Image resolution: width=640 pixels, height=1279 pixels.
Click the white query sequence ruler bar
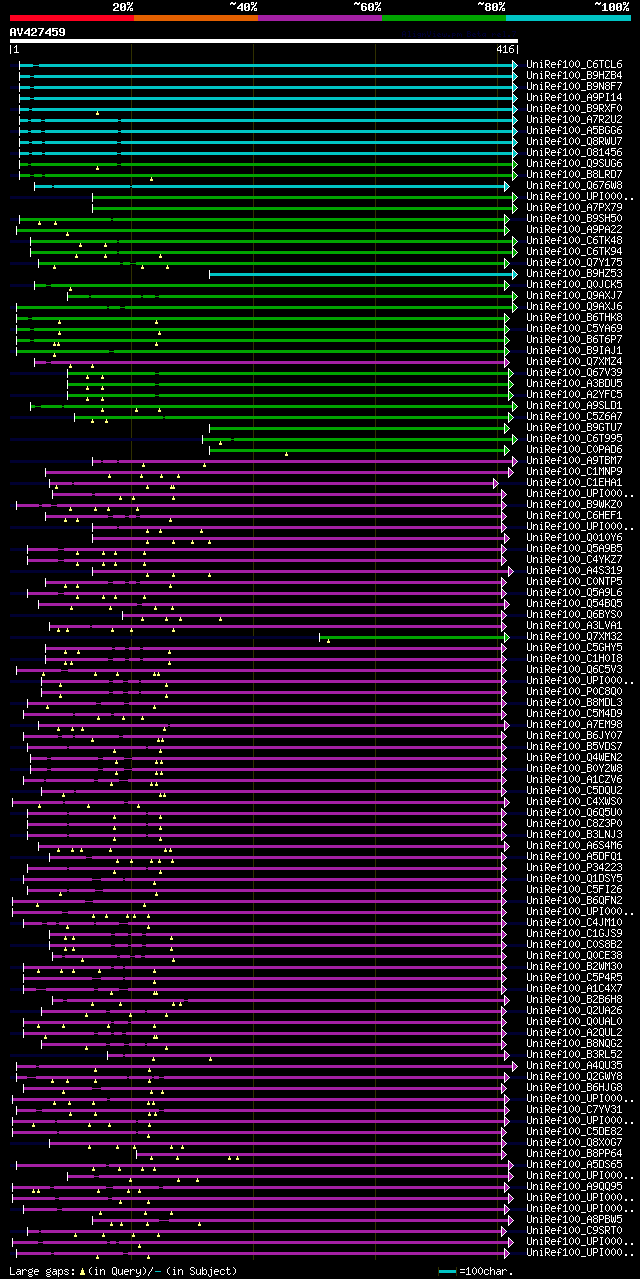pos(263,41)
